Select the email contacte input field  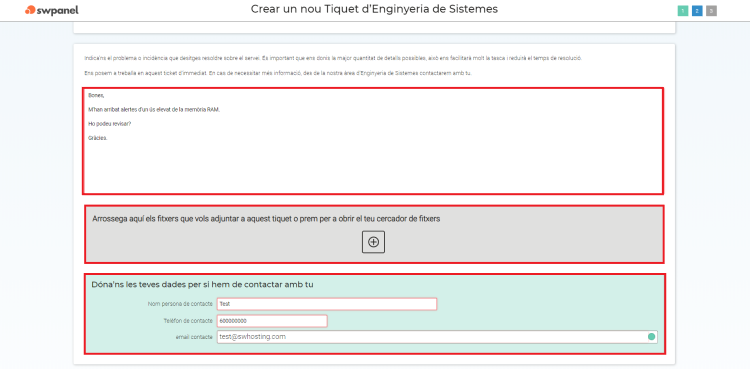point(437,337)
